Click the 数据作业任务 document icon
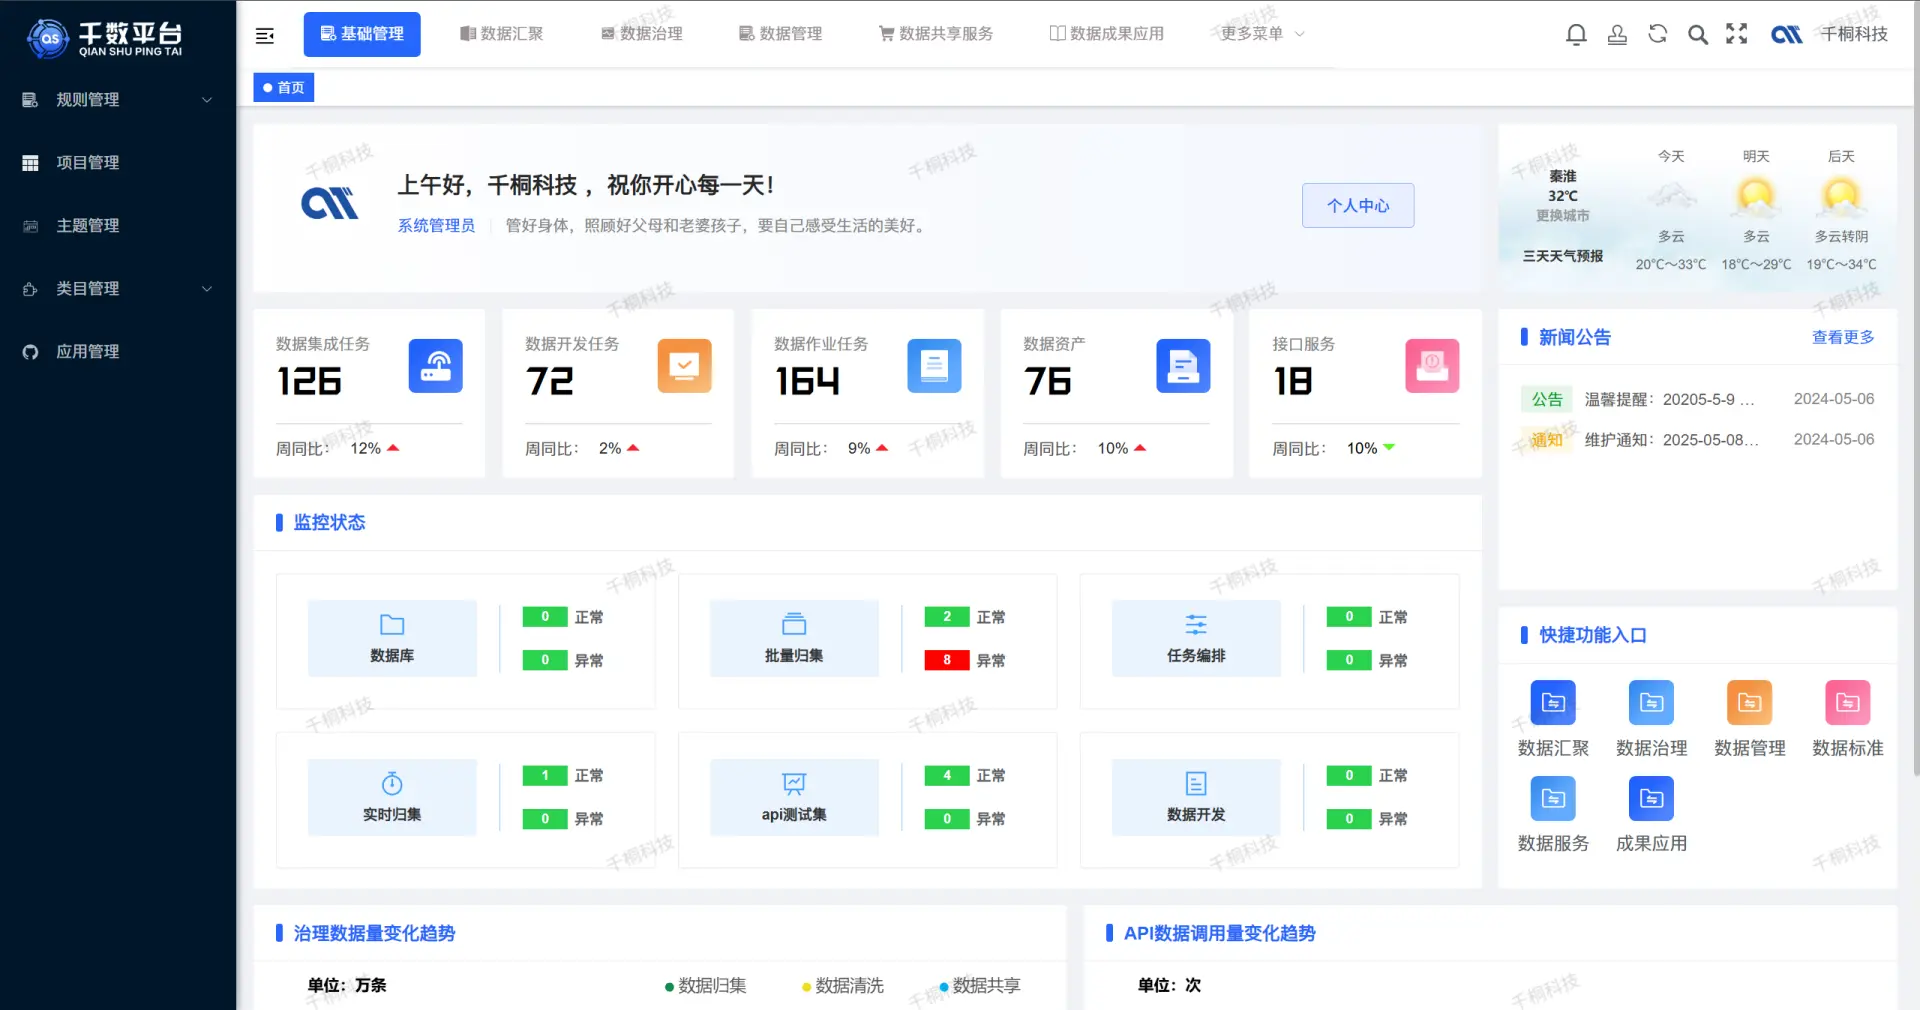The height and width of the screenshot is (1010, 1920). (934, 366)
